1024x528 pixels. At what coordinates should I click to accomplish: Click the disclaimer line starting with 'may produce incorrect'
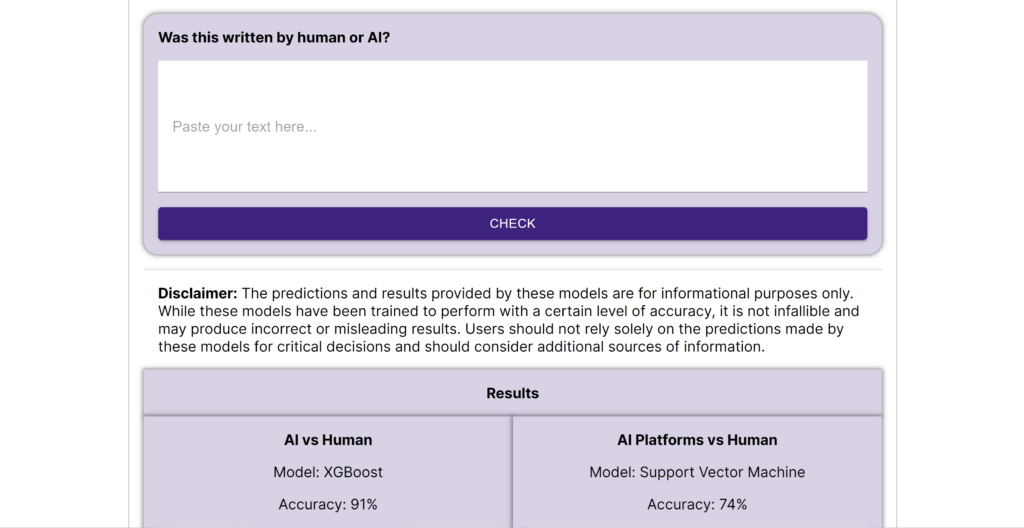400,330
